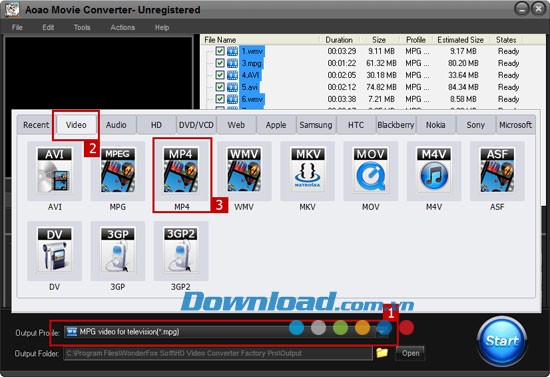The height and width of the screenshot is (377, 550).
Task: Toggle the 5.avi file checkbox
Action: pos(220,87)
